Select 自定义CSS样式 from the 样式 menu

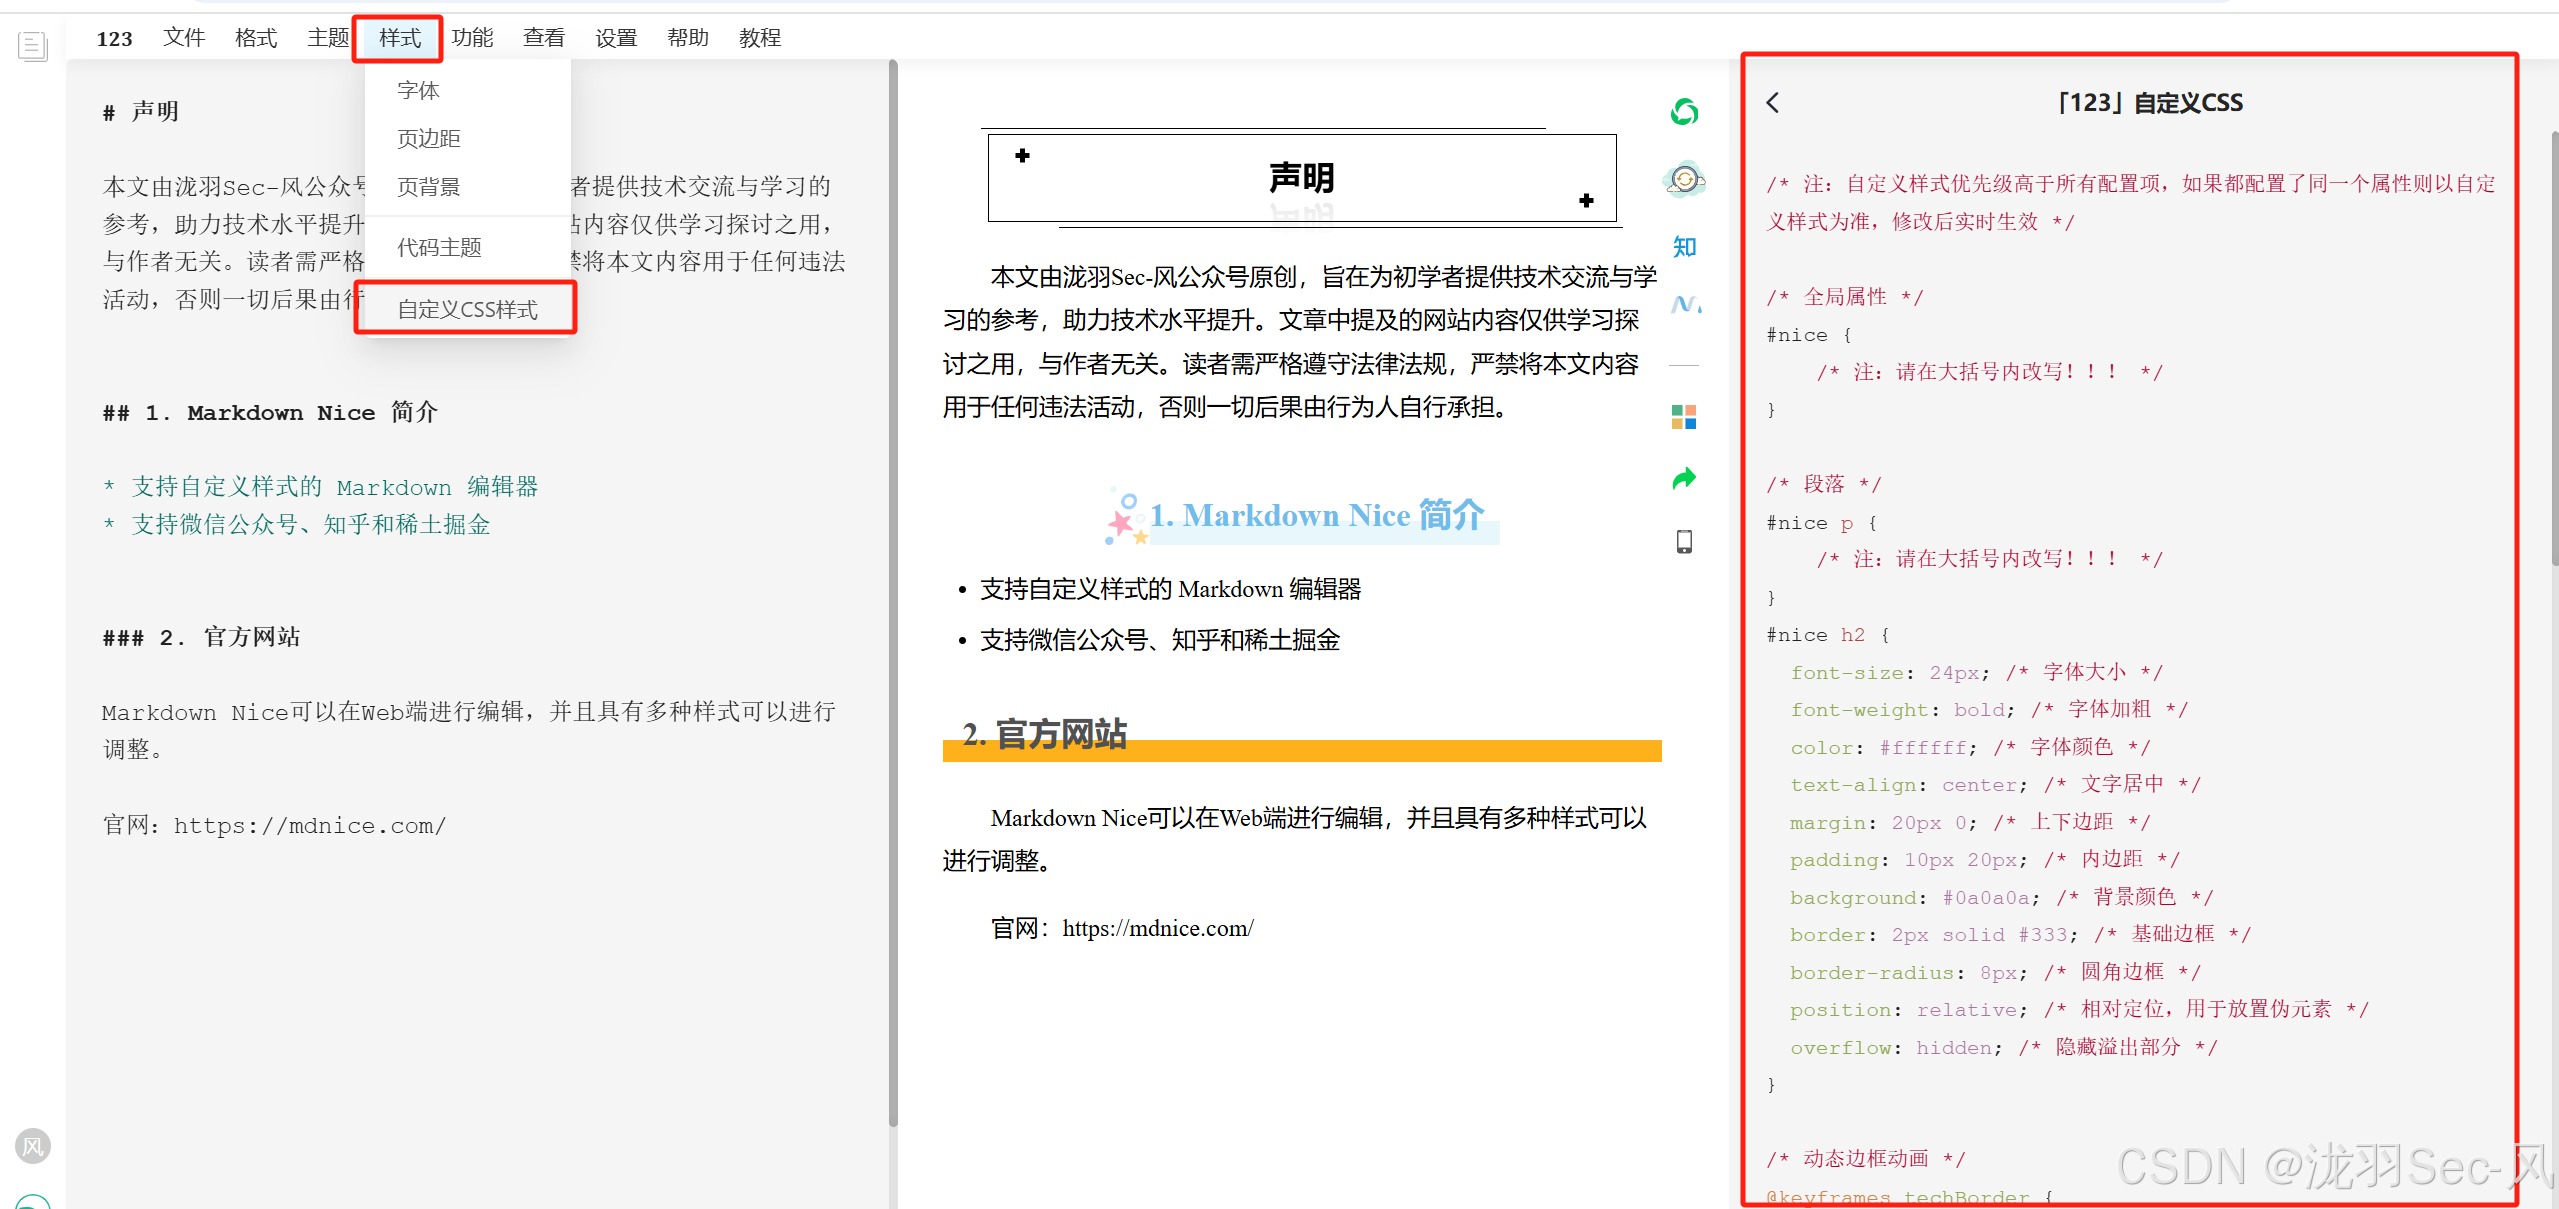tap(468, 308)
